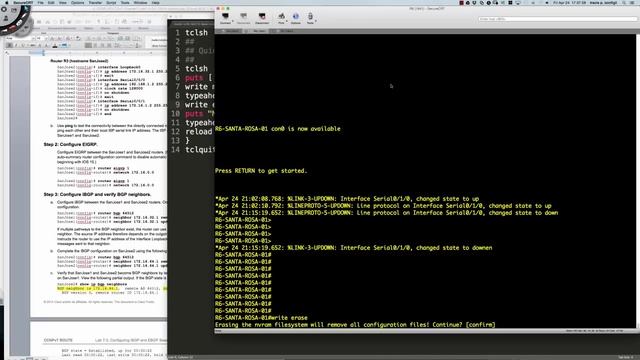Open the SecureCRT application menu
The width and height of the screenshot is (640, 360).
23,2
